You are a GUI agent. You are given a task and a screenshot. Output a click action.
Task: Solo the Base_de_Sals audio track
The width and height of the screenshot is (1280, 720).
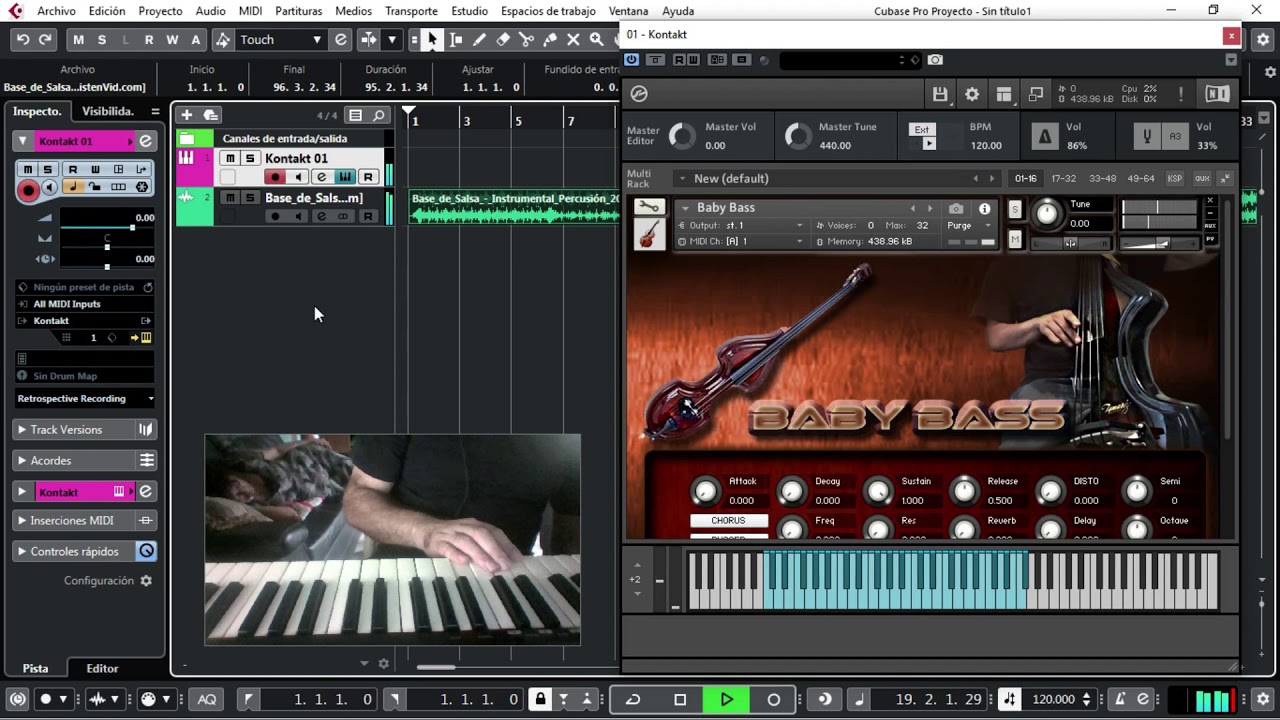[x=250, y=198]
